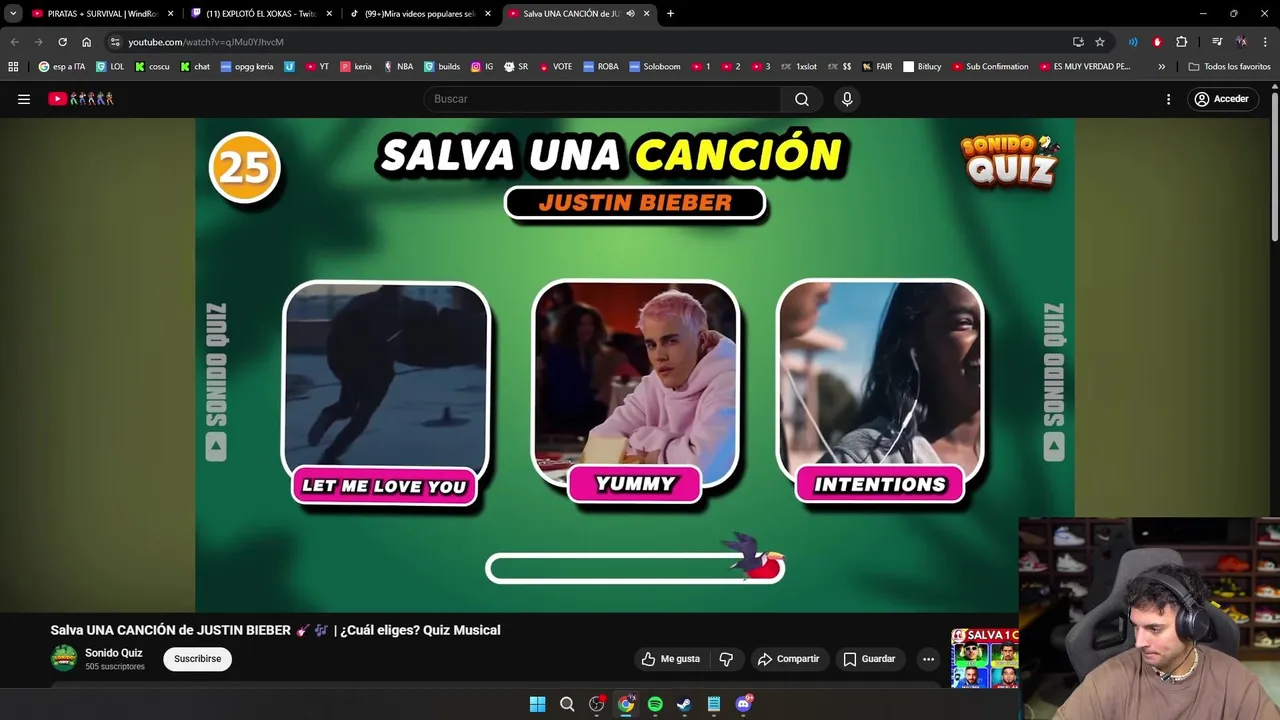The height and width of the screenshot is (720, 1280).
Task: Bookmark this page with the star icon
Action: coord(1100,42)
